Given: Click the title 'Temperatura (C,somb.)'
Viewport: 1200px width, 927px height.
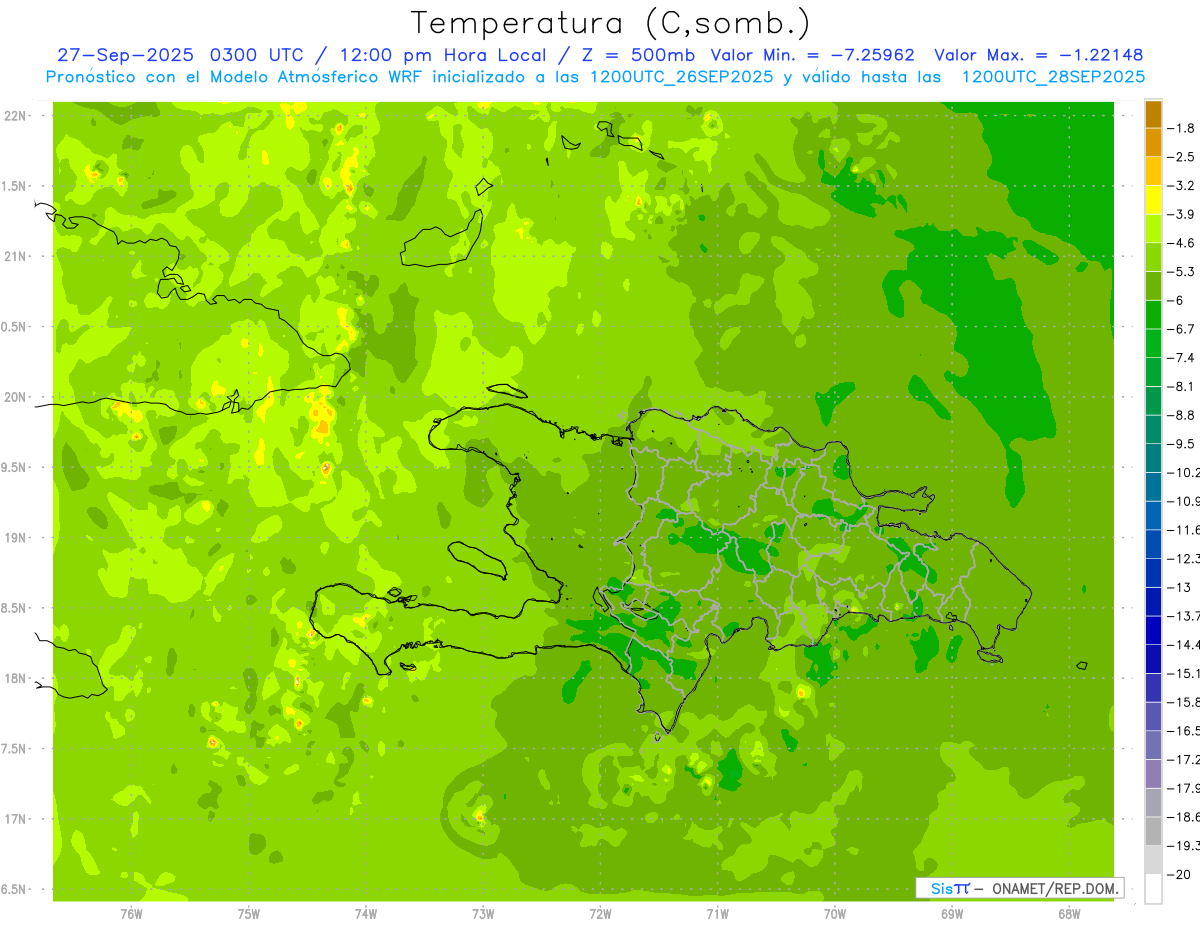Looking at the screenshot, I should pos(611,23).
